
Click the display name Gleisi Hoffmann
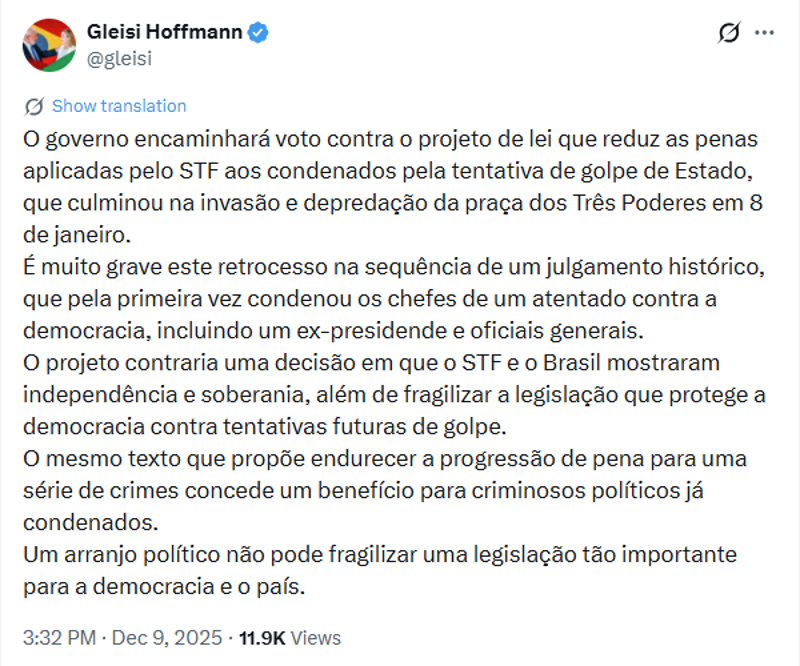tap(168, 30)
